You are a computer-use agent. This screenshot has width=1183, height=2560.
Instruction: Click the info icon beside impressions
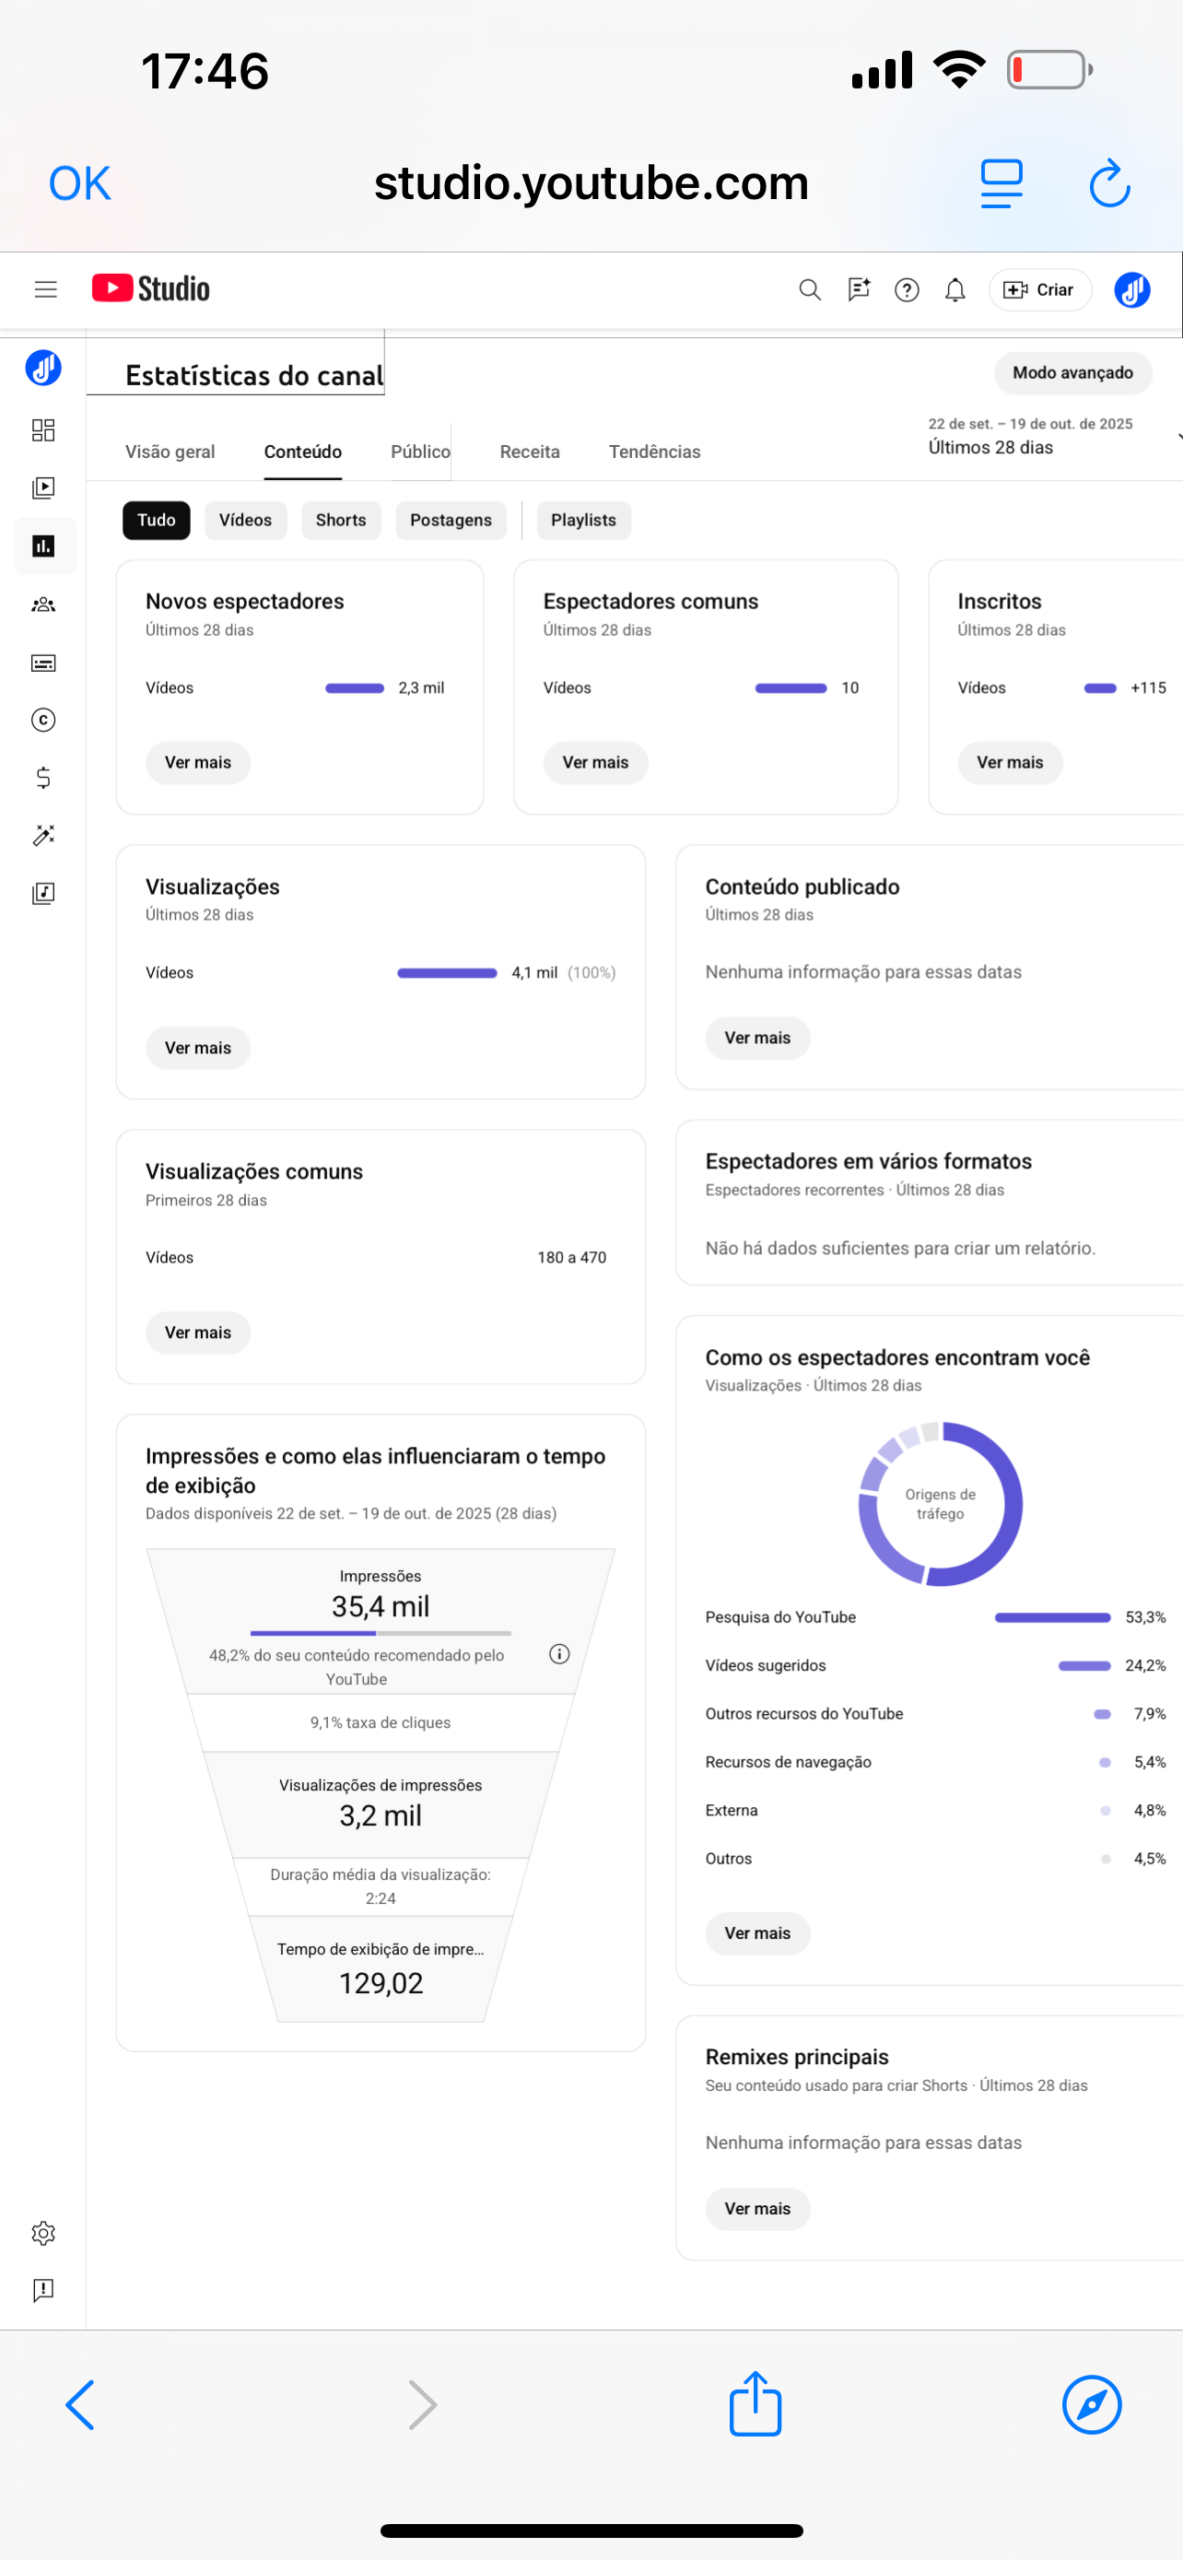pyautogui.click(x=559, y=1654)
